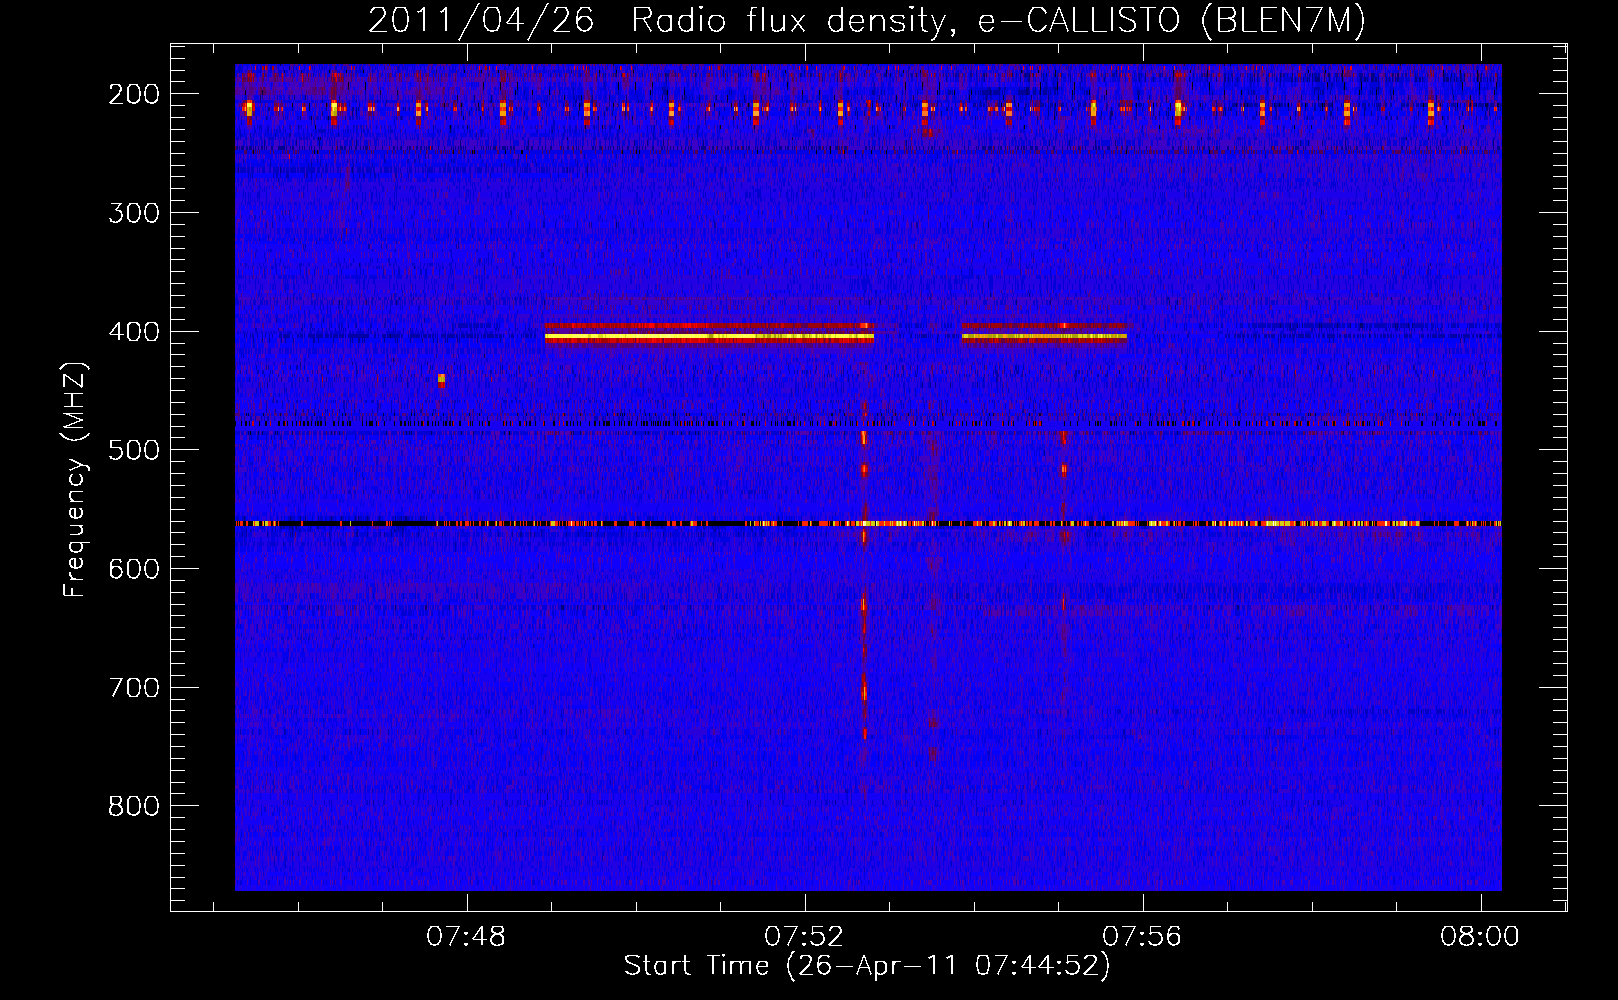1618x1000 pixels.
Task: Click the 07:48 time tick label
Action: [466, 937]
